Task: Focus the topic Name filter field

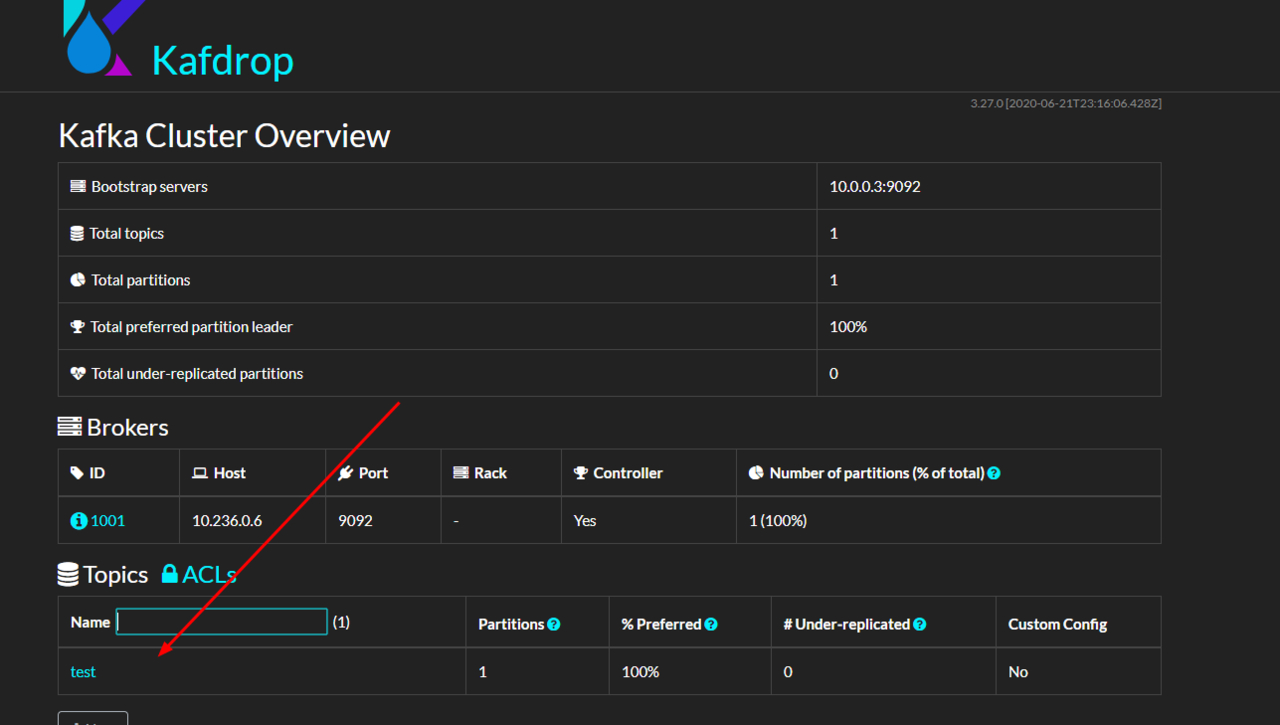Action: (222, 622)
